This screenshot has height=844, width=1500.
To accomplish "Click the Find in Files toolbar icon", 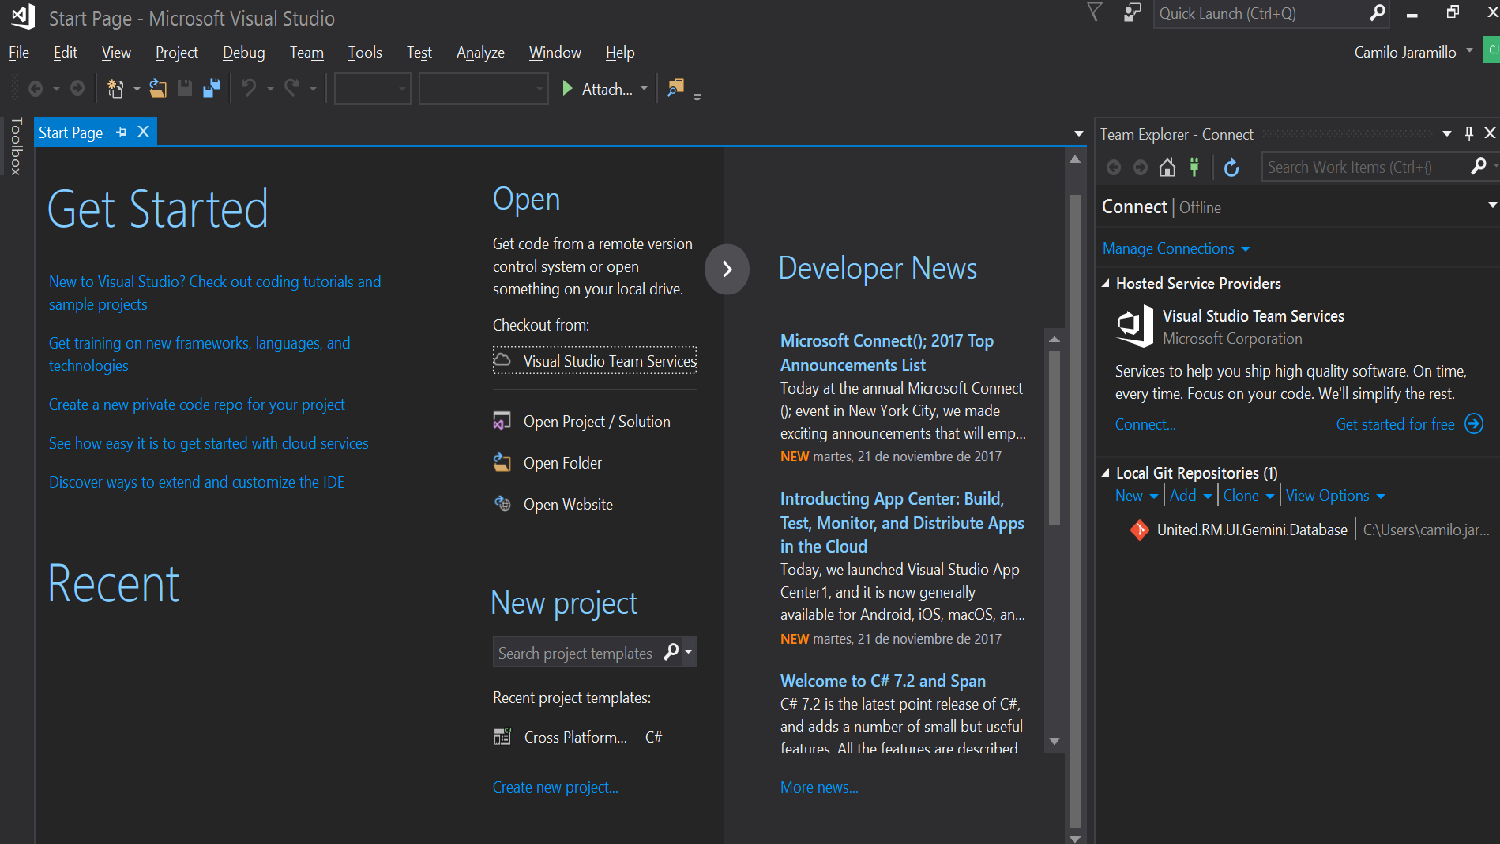I will pos(676,88).
